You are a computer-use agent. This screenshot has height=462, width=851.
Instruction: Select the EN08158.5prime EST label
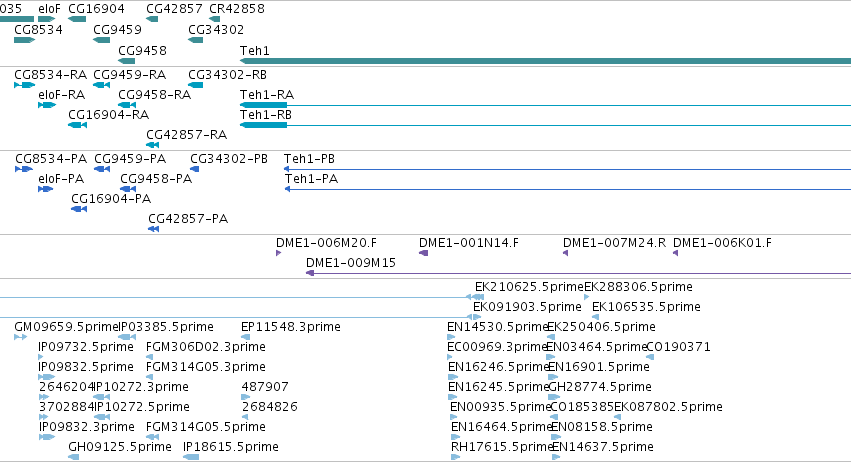pos(601,427)
